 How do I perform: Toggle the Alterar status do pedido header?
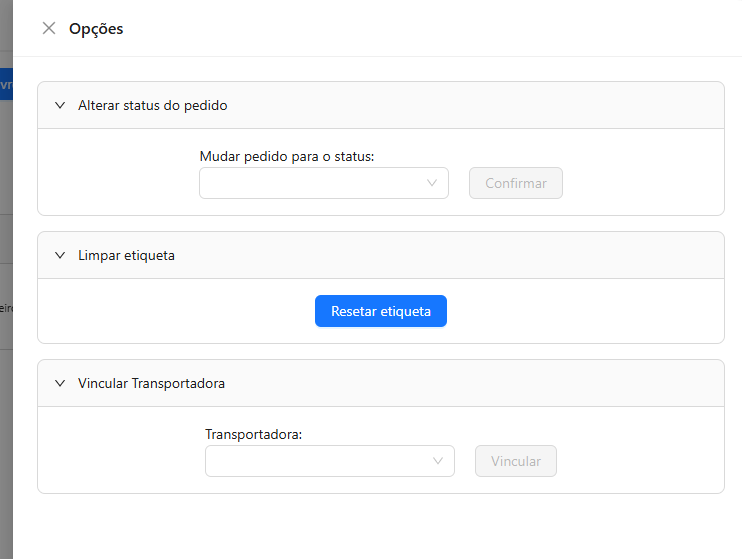(153, 105)
